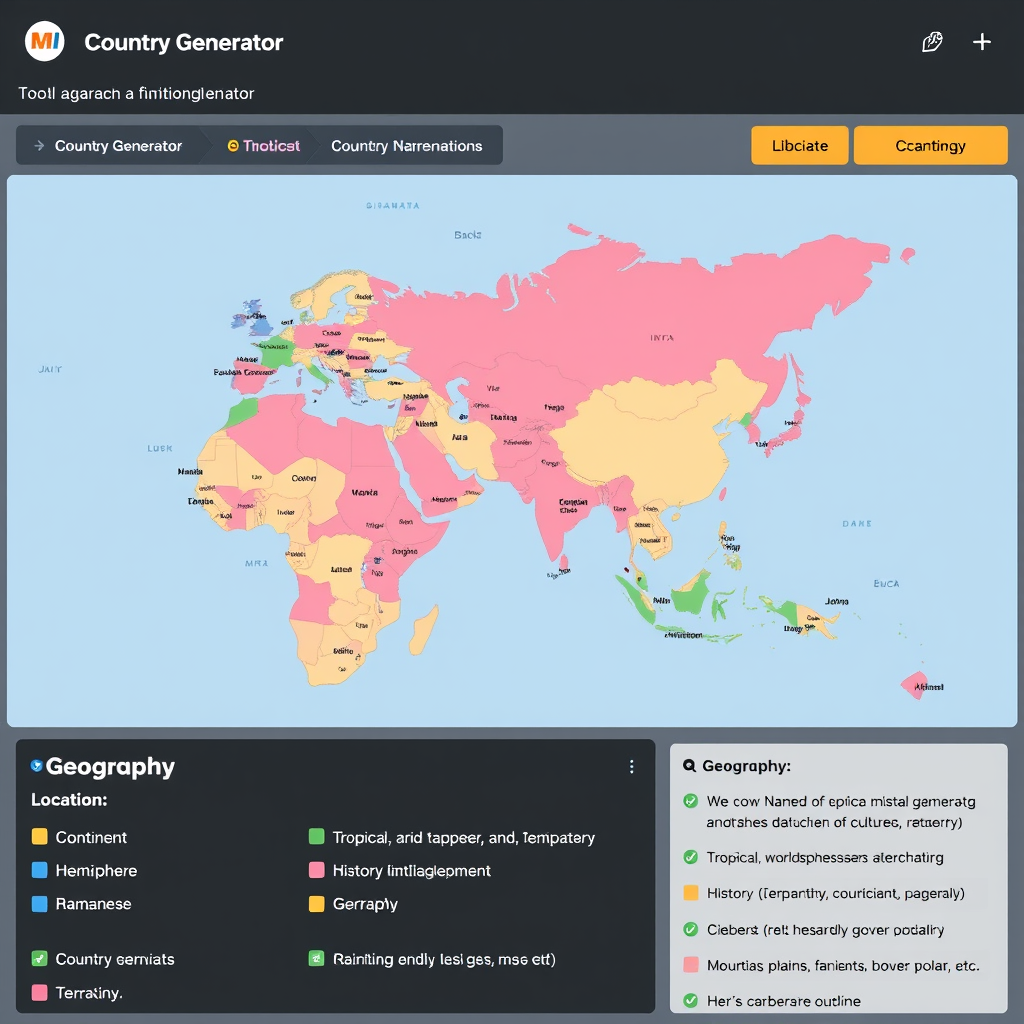Expand the Country Narrenations breadcrumb item
The height and width of the screenshot is (1024, 1024).
[409, 145]
